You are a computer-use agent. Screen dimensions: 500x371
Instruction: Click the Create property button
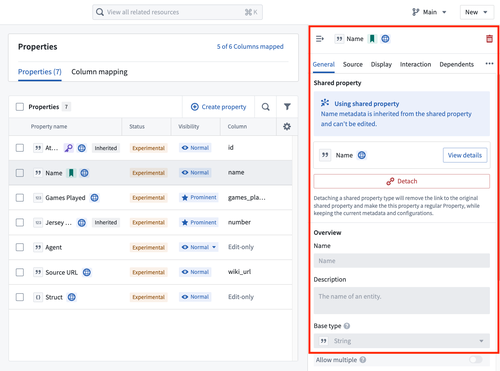(218, 107)
